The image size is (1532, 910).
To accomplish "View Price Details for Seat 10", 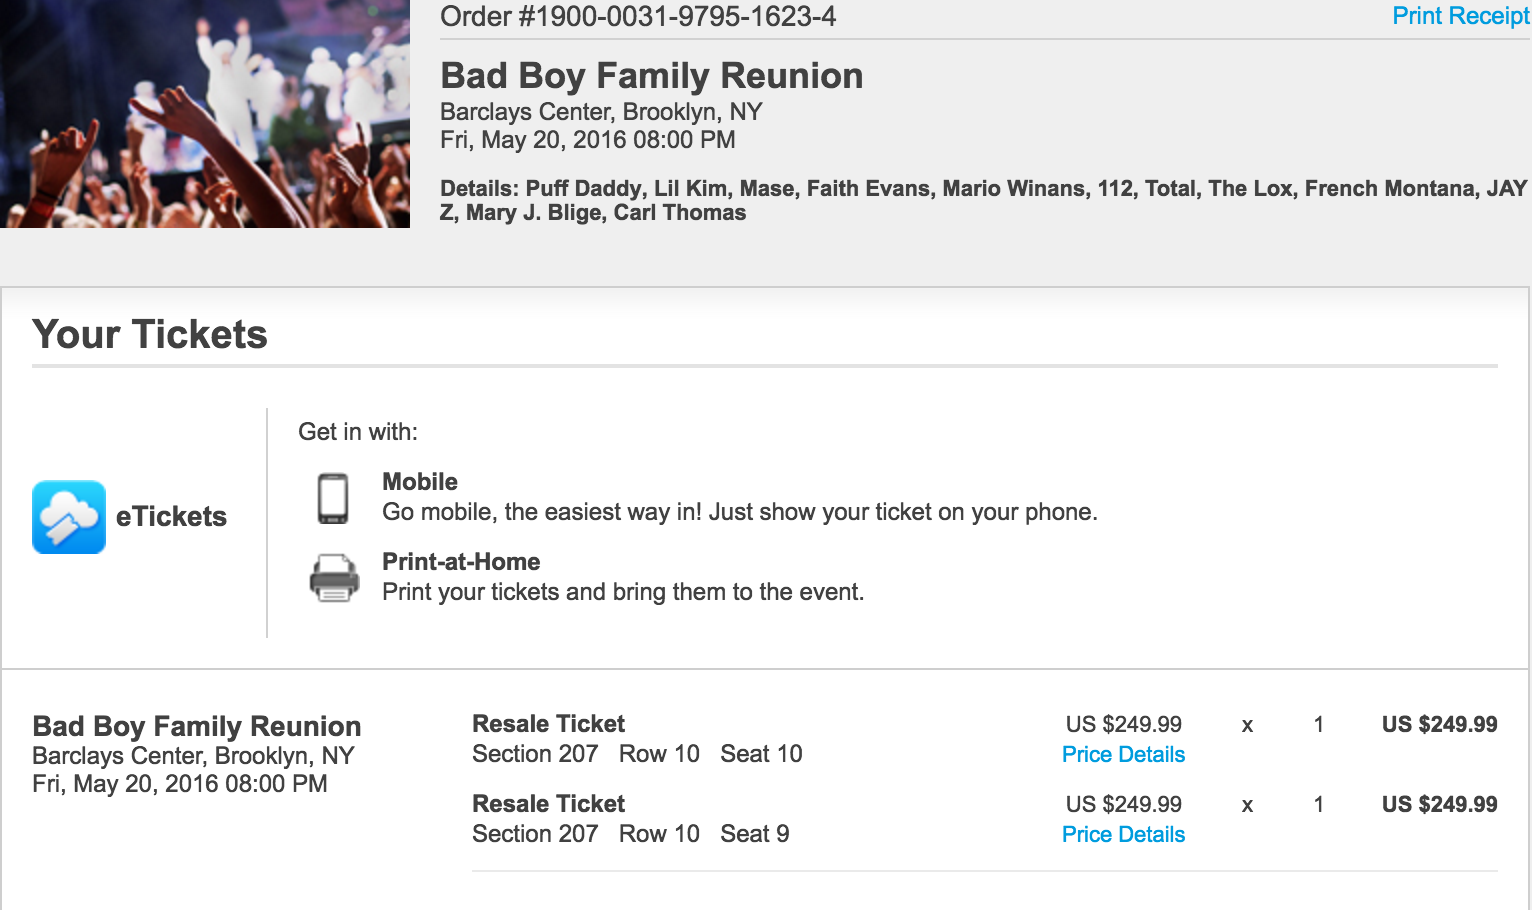I will click(x=1123, y=755).
